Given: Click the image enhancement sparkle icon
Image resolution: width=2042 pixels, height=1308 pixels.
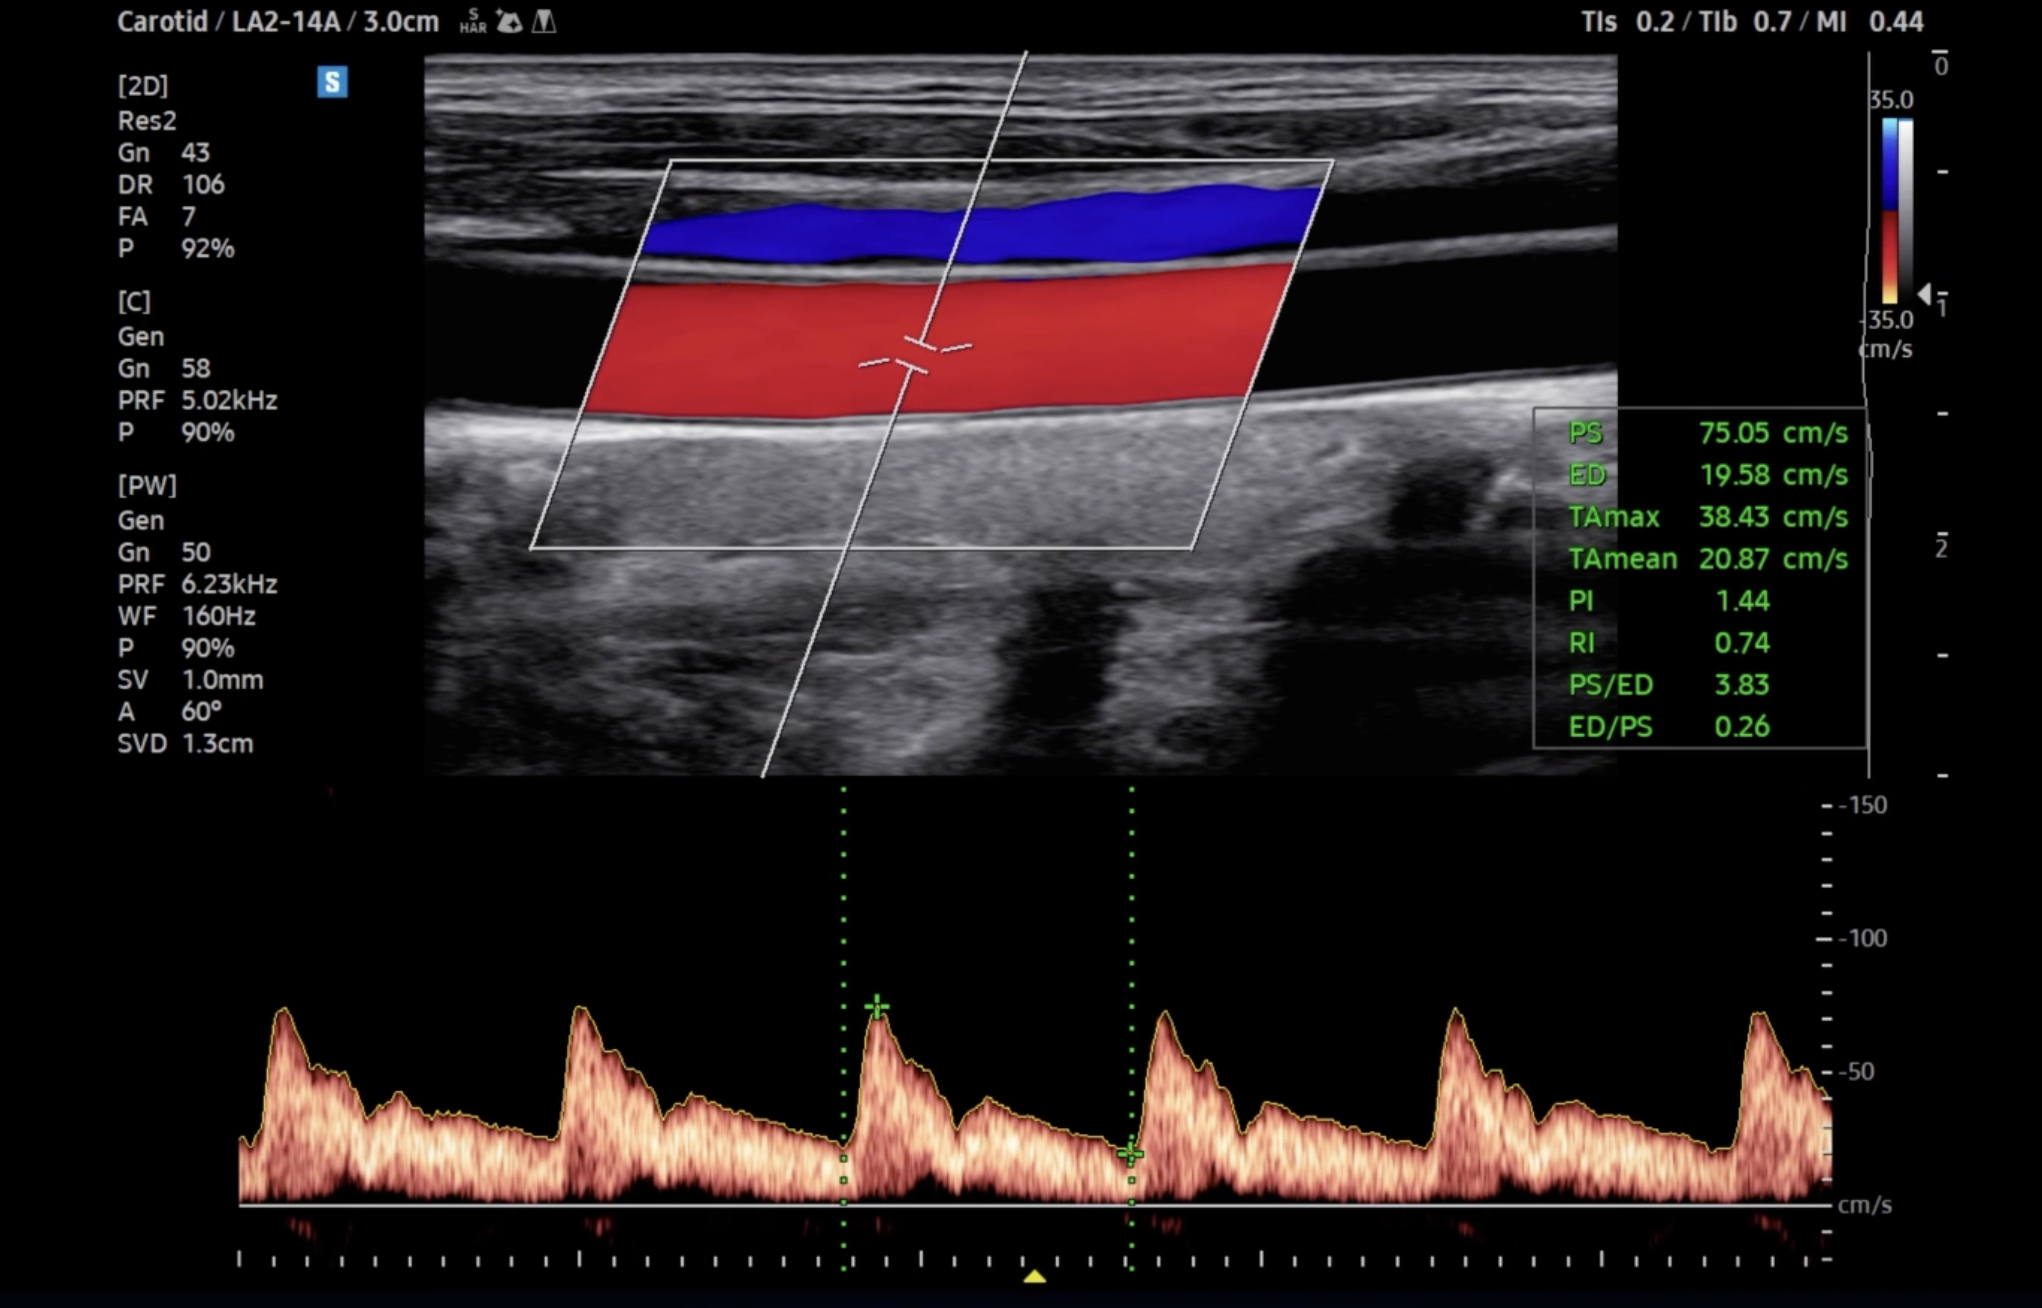Looking at the screenshot, I should 509,21.
